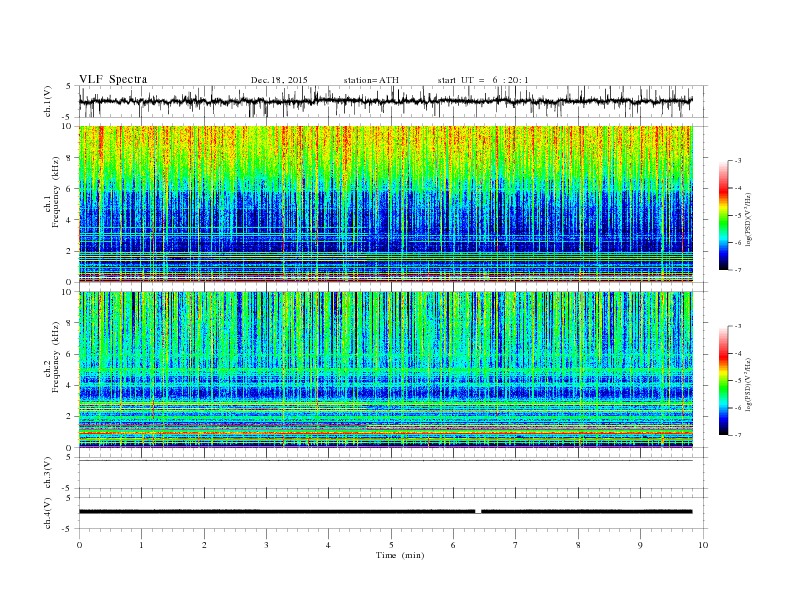Screen dimensions: 792x612
Task: Click the time axis tick label '10'
Action: coord(703,545)
